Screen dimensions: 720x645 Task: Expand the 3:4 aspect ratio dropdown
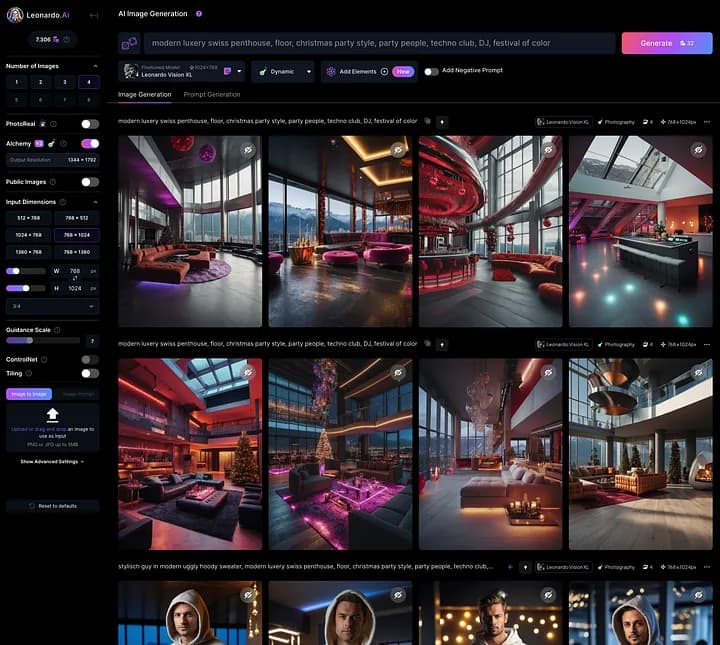52,306
